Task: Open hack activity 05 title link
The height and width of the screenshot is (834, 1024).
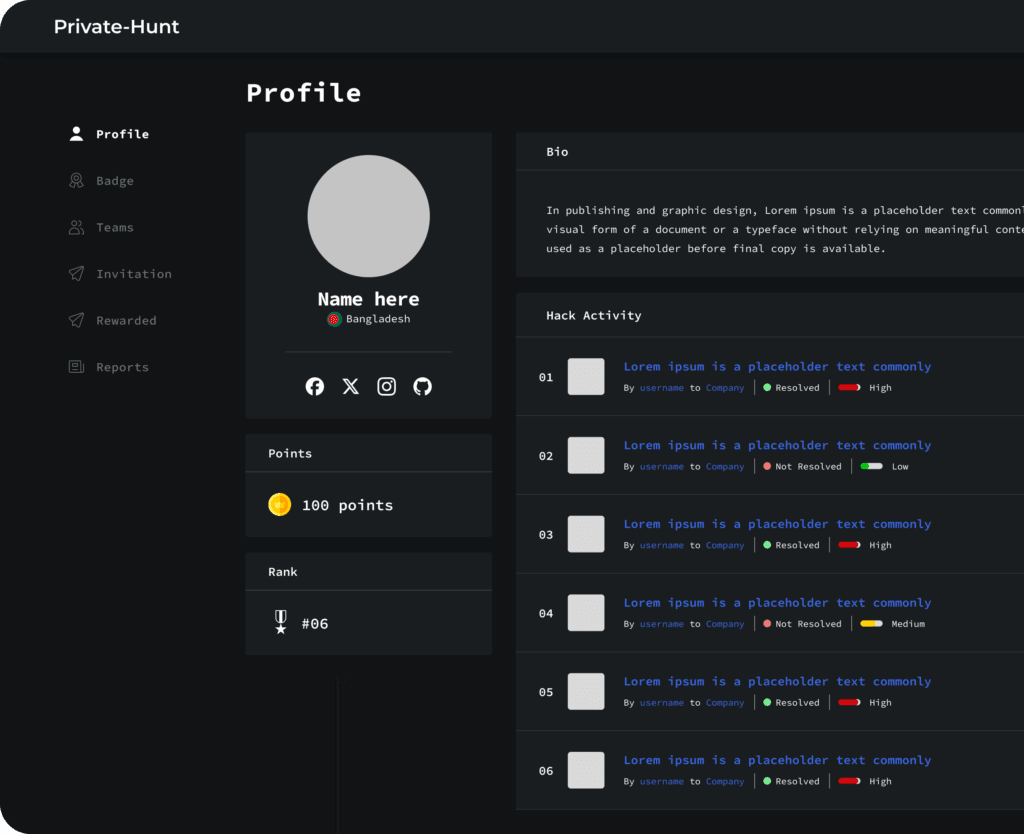Action: [777, 681]
